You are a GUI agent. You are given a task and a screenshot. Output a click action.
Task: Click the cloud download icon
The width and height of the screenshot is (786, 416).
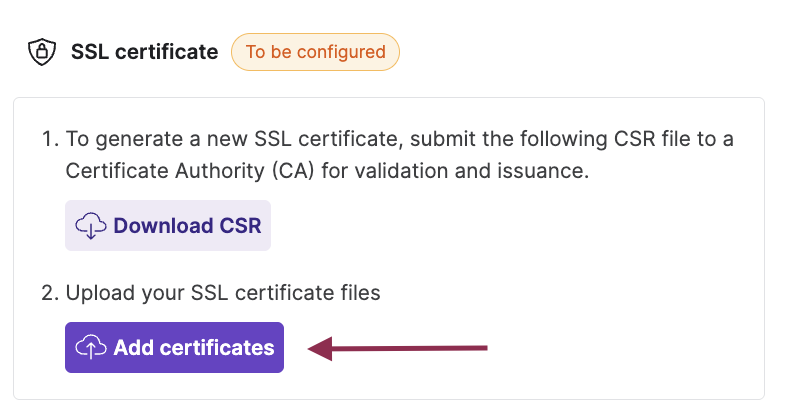(91, 226)
